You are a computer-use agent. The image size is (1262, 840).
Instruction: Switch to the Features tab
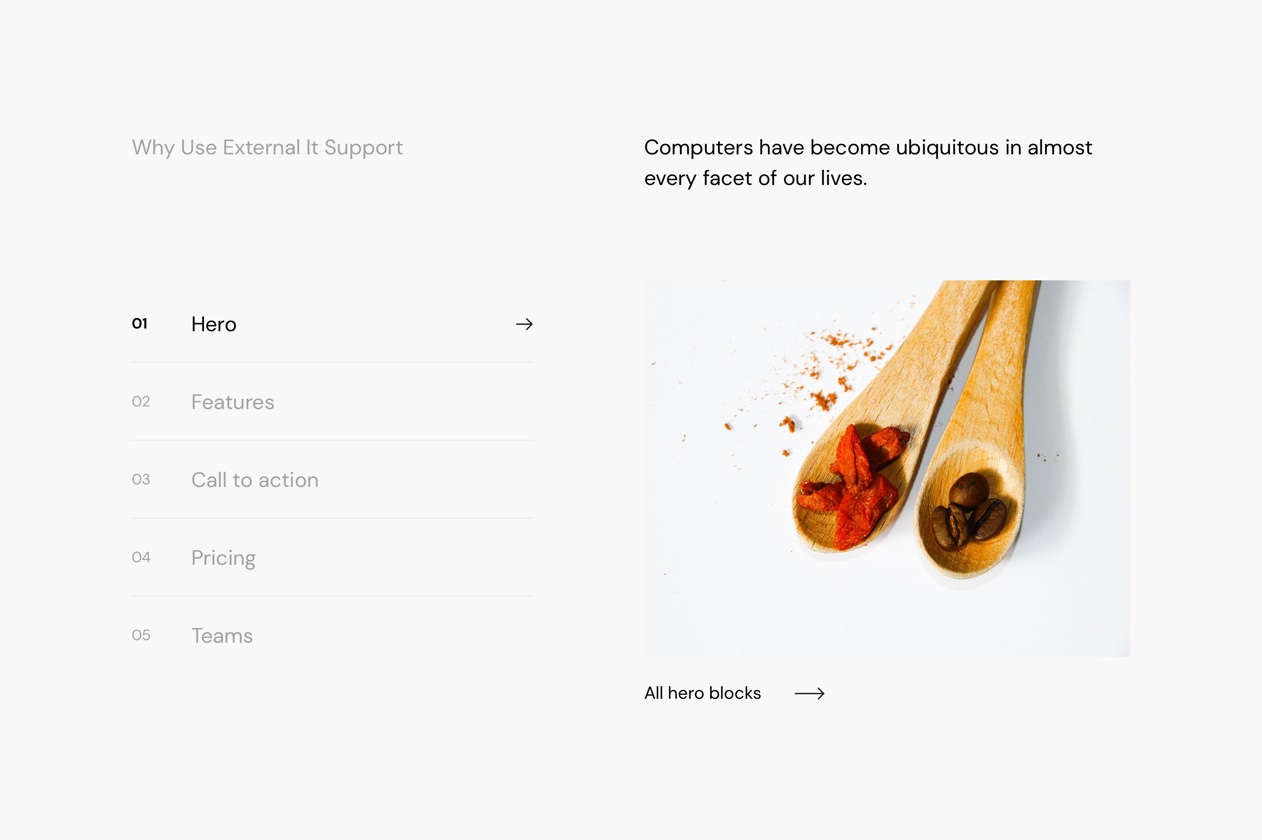click(x=232, y=402)
